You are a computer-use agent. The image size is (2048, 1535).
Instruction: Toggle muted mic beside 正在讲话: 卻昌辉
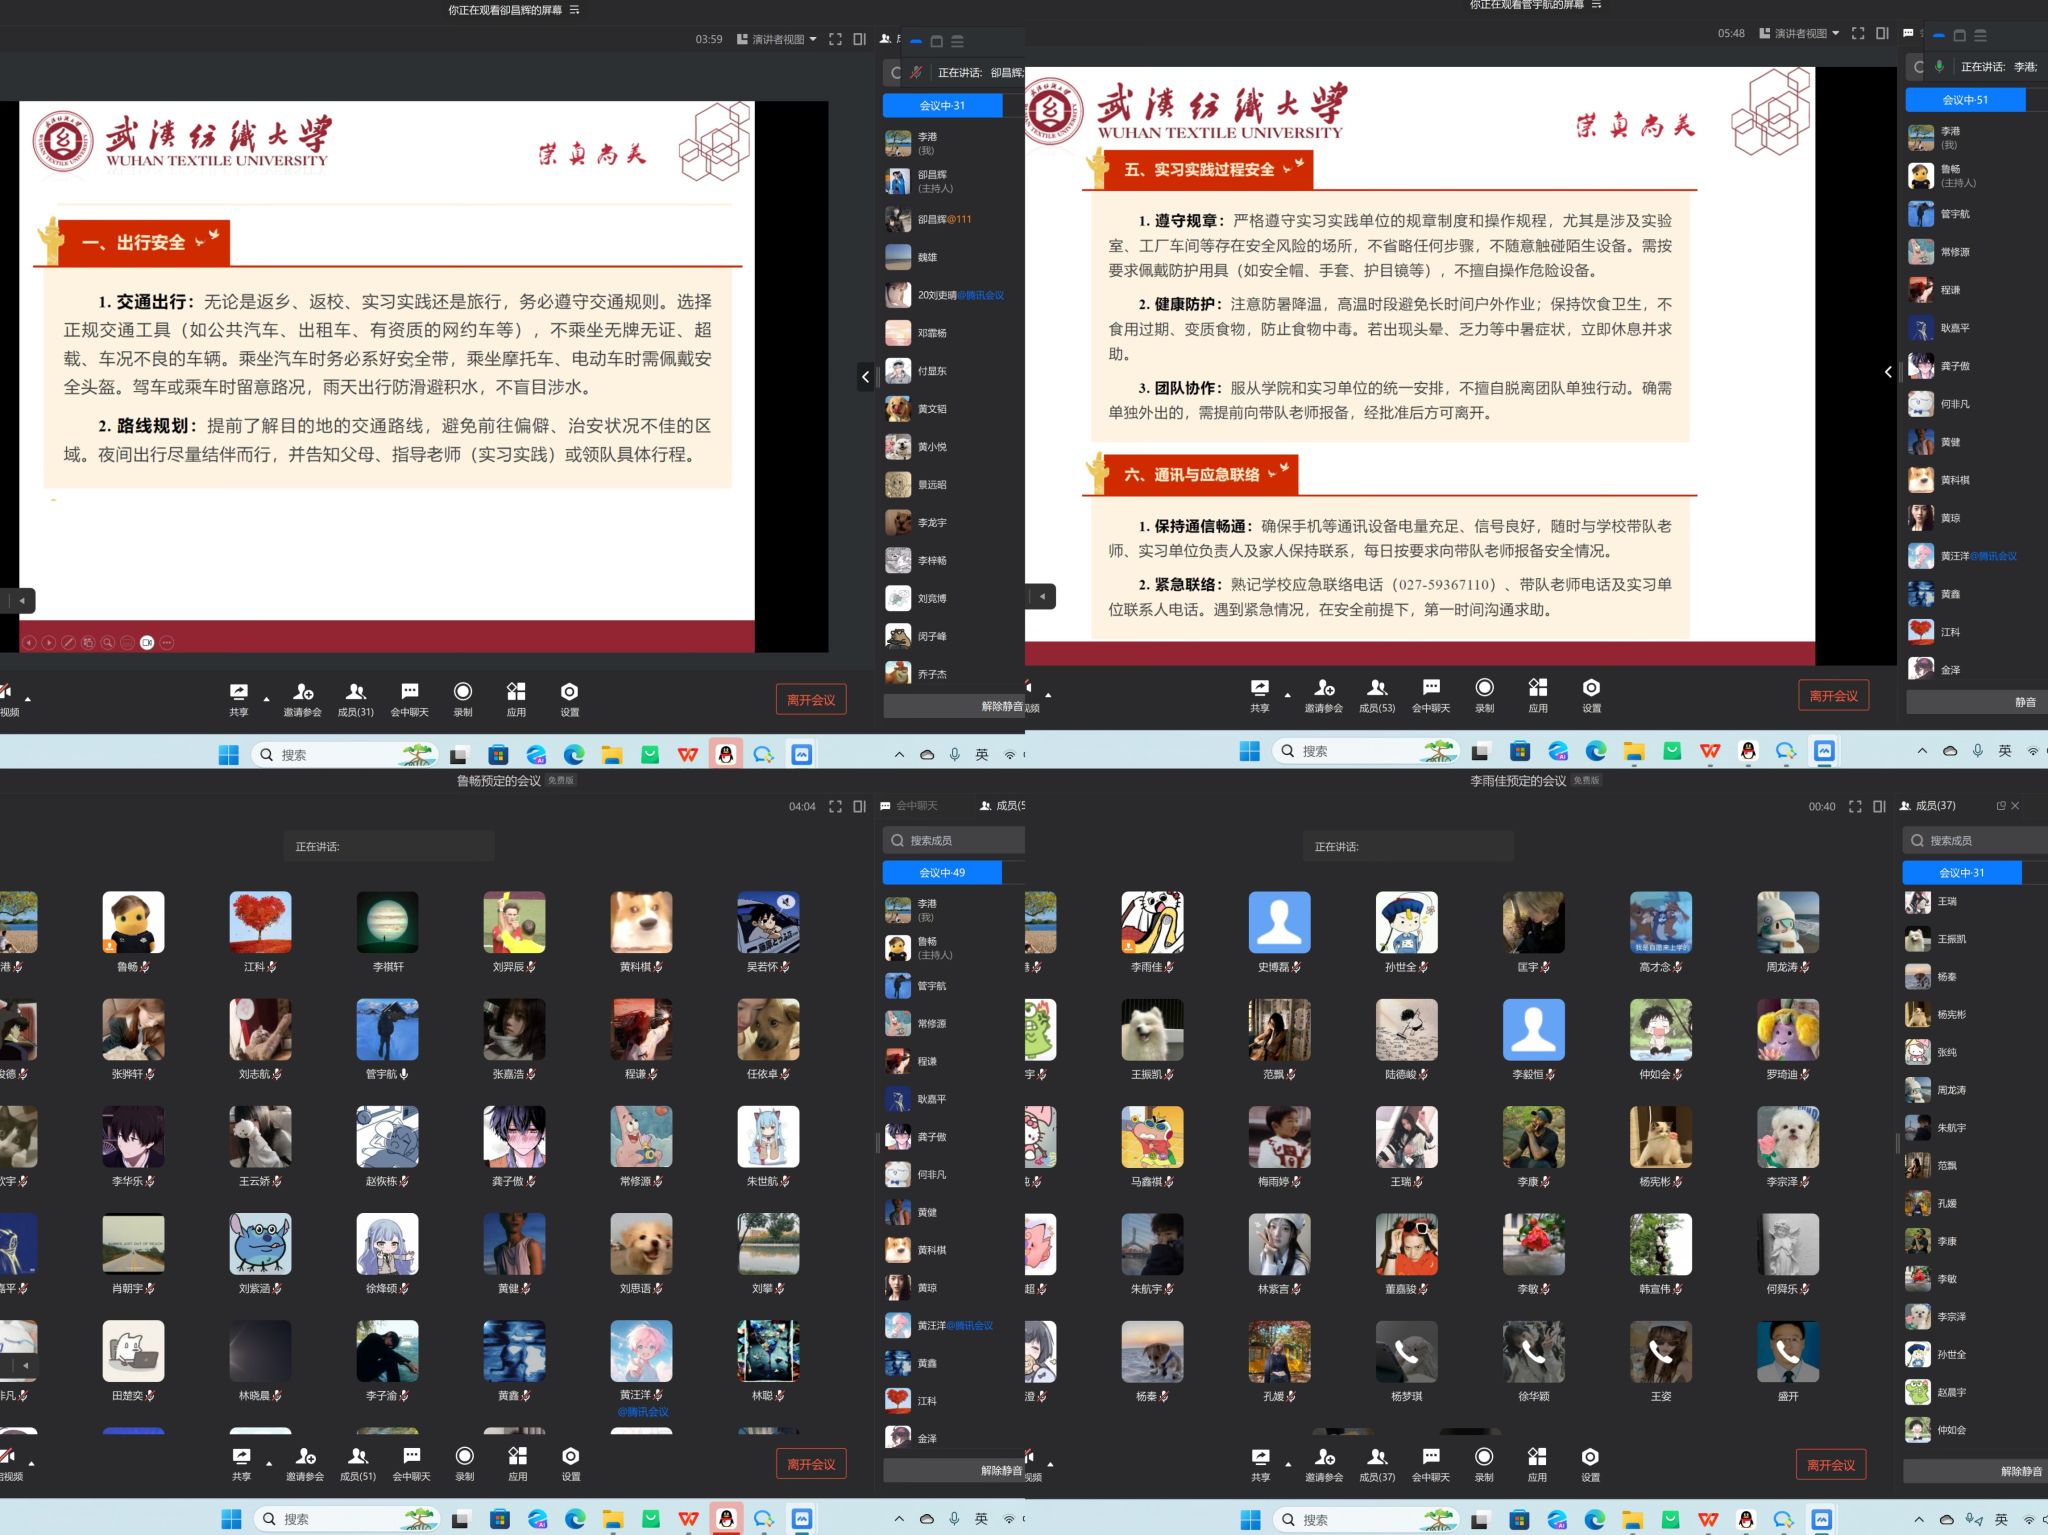[916, 72]
